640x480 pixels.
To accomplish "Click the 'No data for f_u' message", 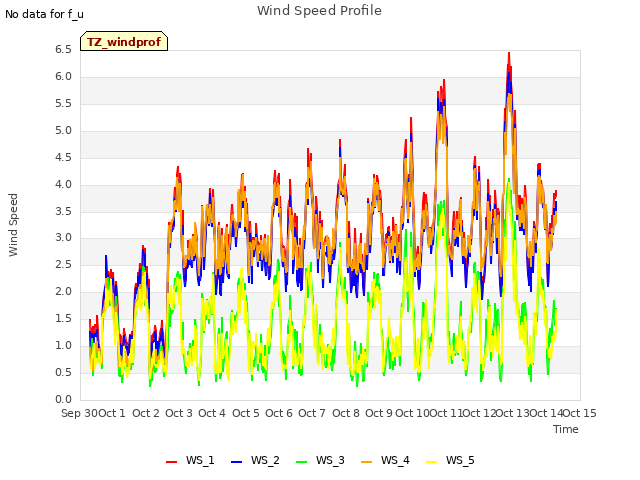I will [x=44, y=14].
